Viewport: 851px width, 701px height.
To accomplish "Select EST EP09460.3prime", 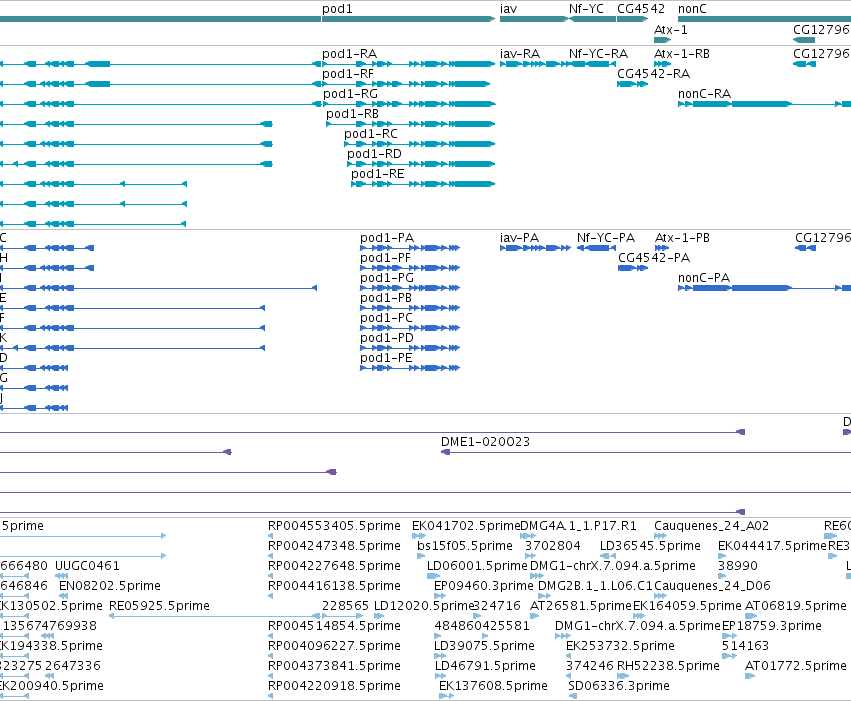I will [484, 587].
